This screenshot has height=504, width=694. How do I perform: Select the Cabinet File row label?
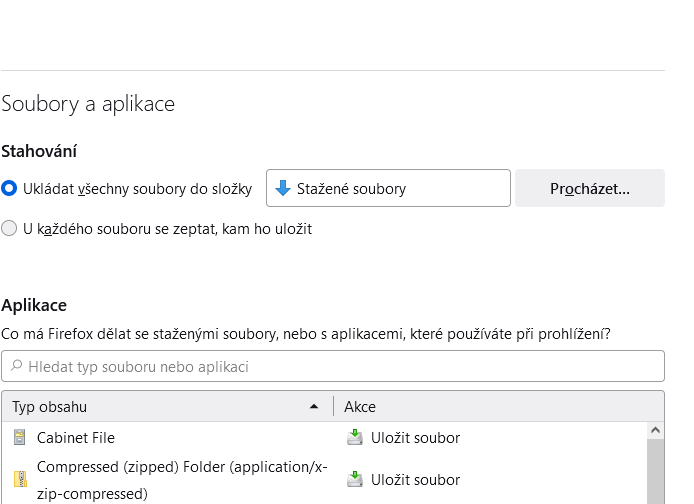coord(76,437)
